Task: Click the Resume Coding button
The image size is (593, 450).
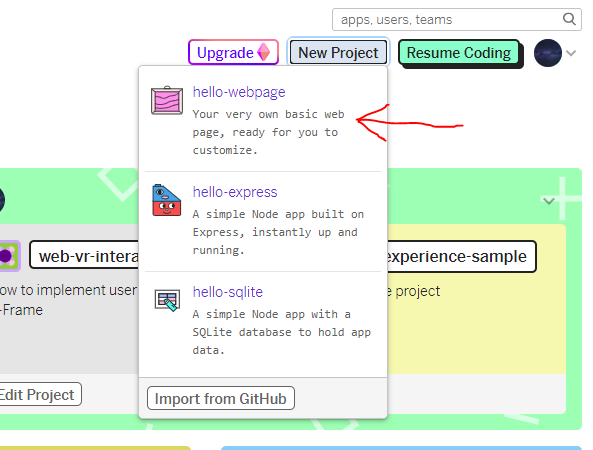Action: (x=459, y=53)
